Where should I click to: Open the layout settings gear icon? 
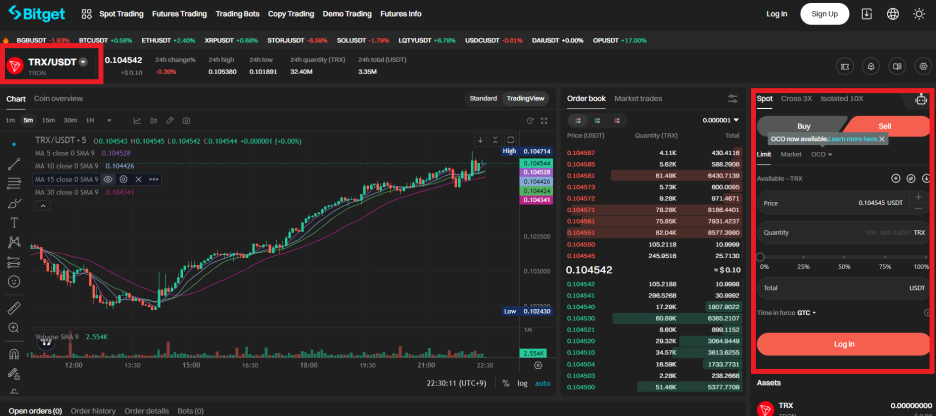pyautogui.click(x=924, y=66)
